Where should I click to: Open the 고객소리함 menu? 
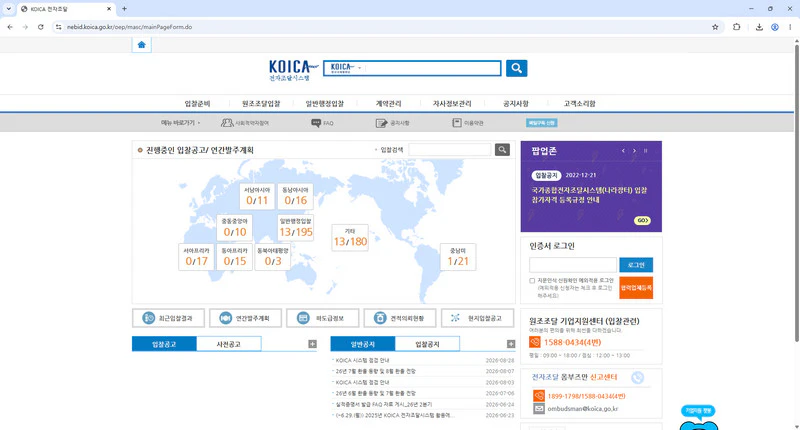pyautogui.click(x=579, y=104)
